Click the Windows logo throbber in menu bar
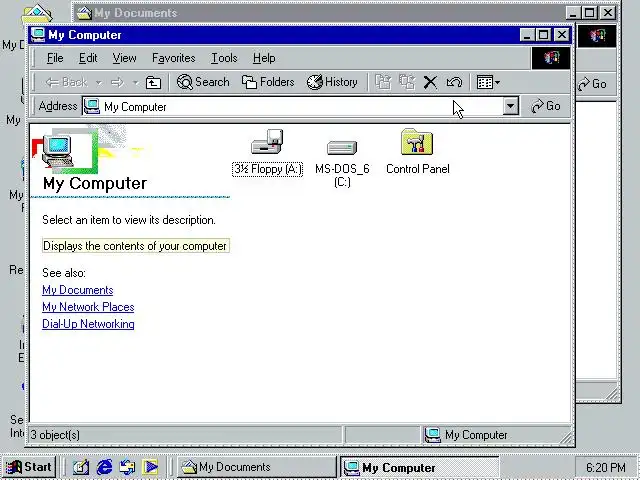This screenshot has height=480, width=640. tap(551, 58)
